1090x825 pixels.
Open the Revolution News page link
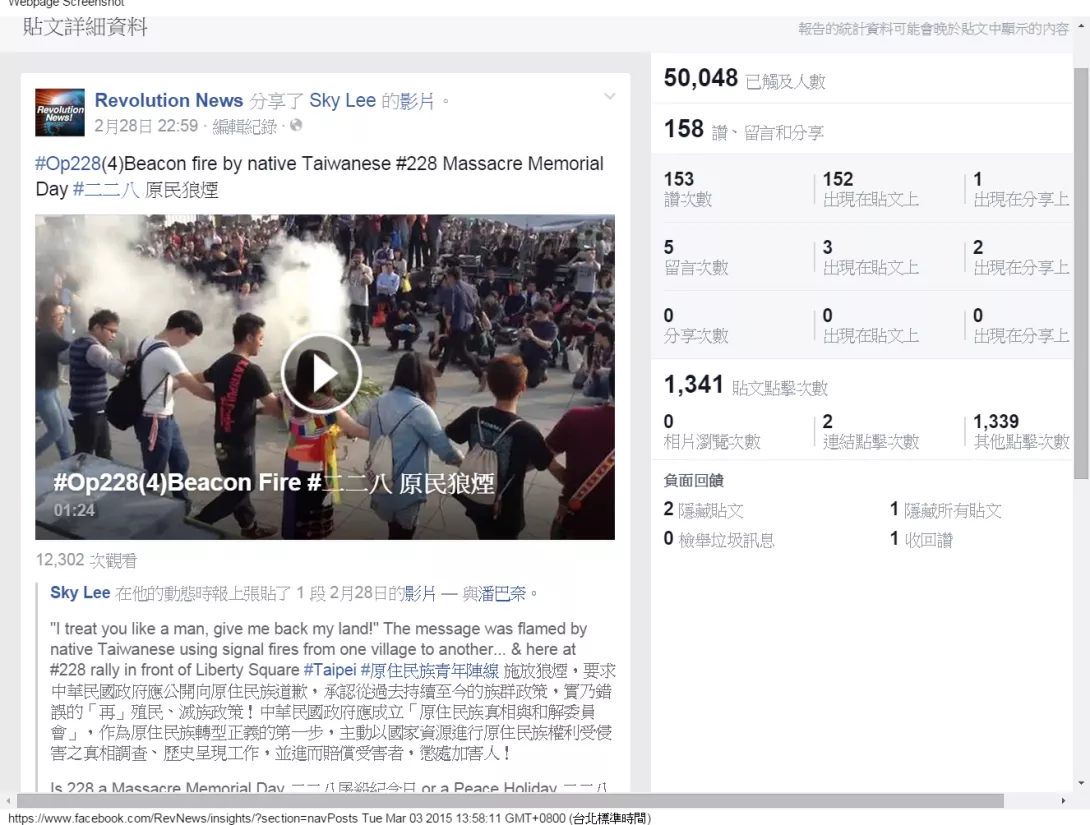[x=169, y=100]
